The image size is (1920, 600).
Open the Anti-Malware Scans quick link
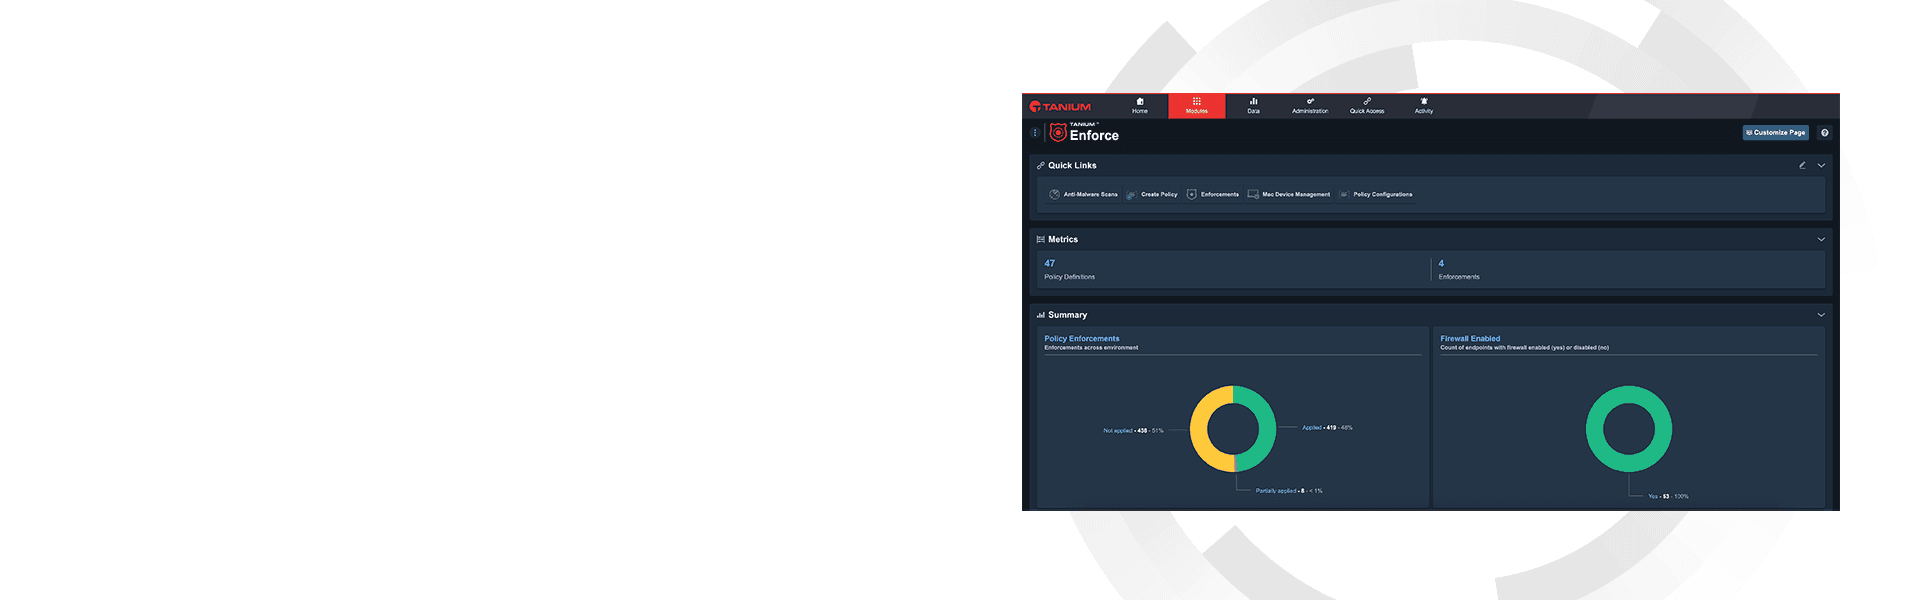point(1083,194)
